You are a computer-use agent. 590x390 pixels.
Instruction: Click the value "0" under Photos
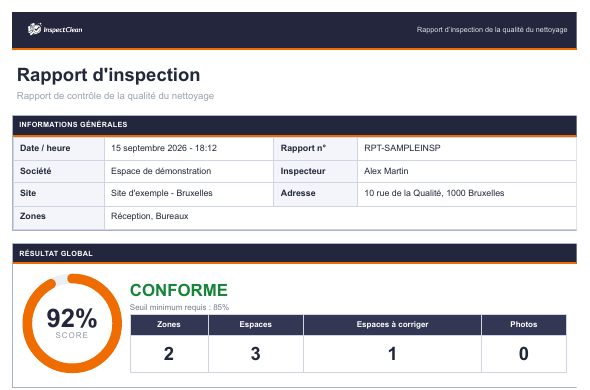point(524,354)
